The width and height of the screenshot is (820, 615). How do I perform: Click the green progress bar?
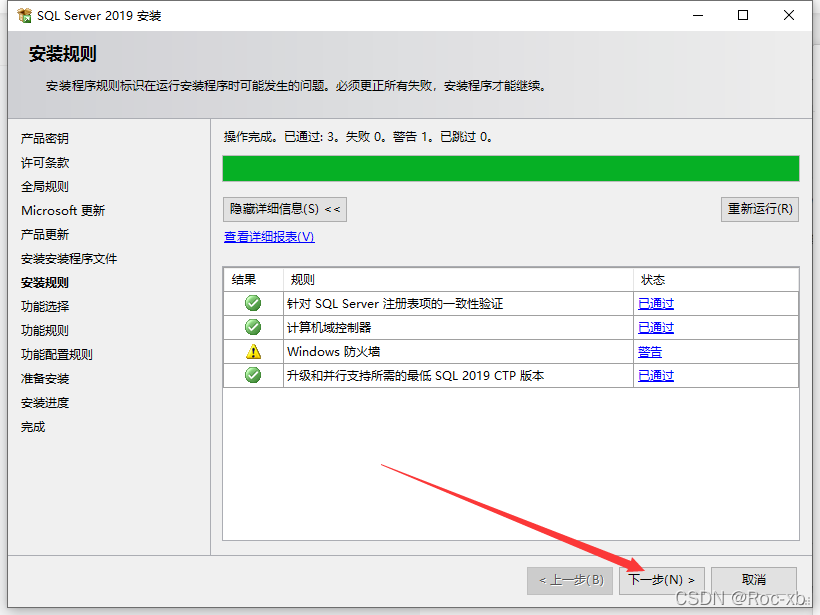[x=510, y=168]
